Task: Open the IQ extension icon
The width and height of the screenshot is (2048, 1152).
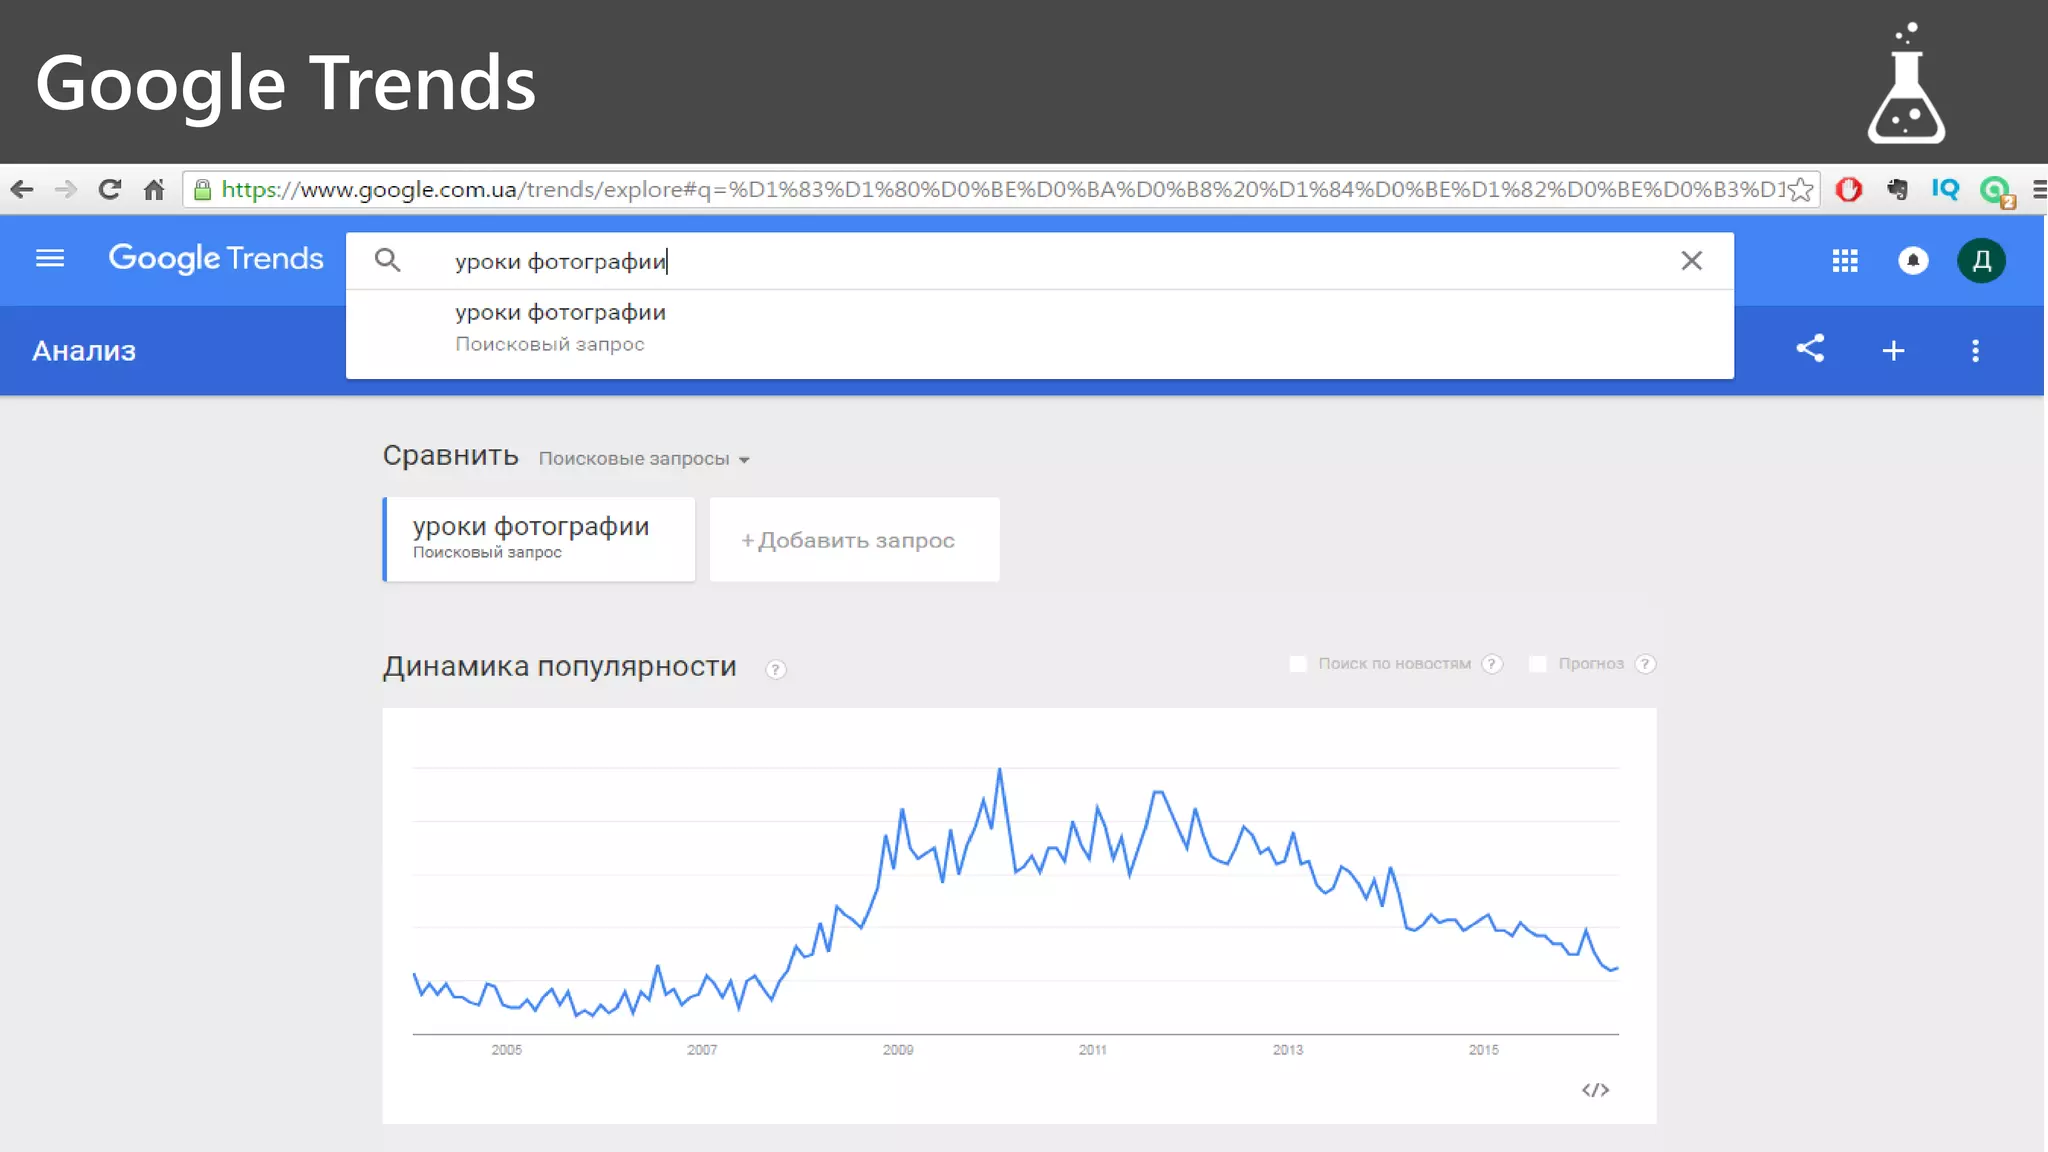Action: click(x=1945, y=188)
